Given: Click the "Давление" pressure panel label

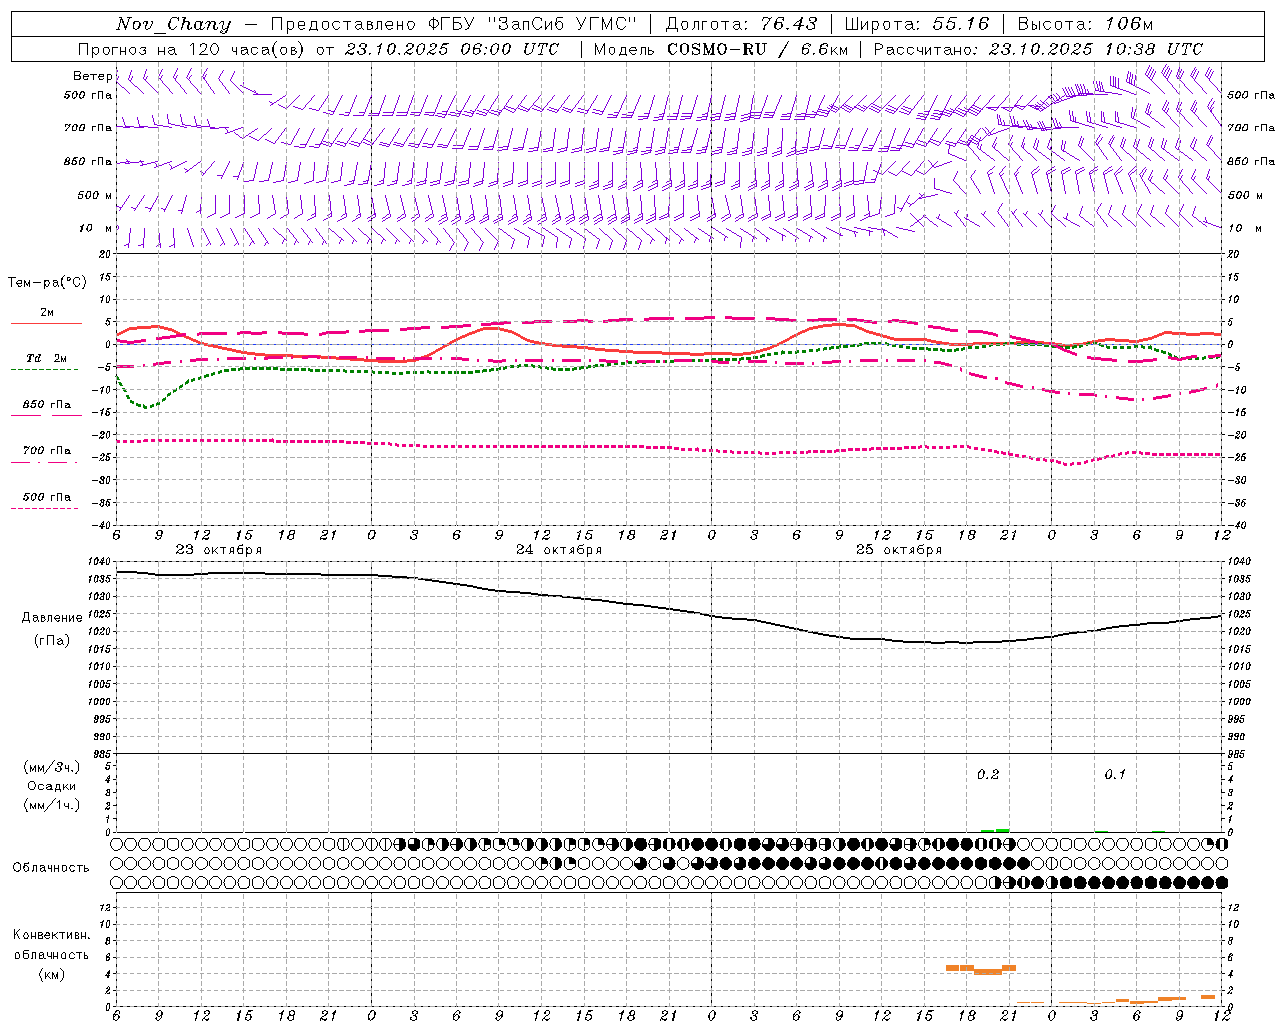Looking at the screenshot, I should coord(52,618).
